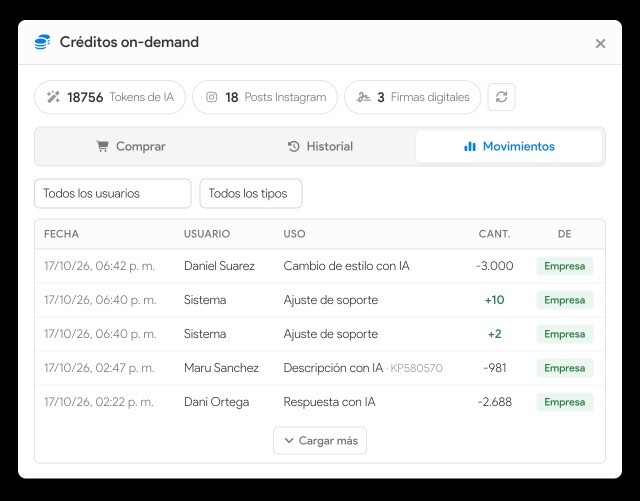The image size is (640, 501).
Task: Click the 18 Posts Instagram pill
Action: (x=265, y=97)
